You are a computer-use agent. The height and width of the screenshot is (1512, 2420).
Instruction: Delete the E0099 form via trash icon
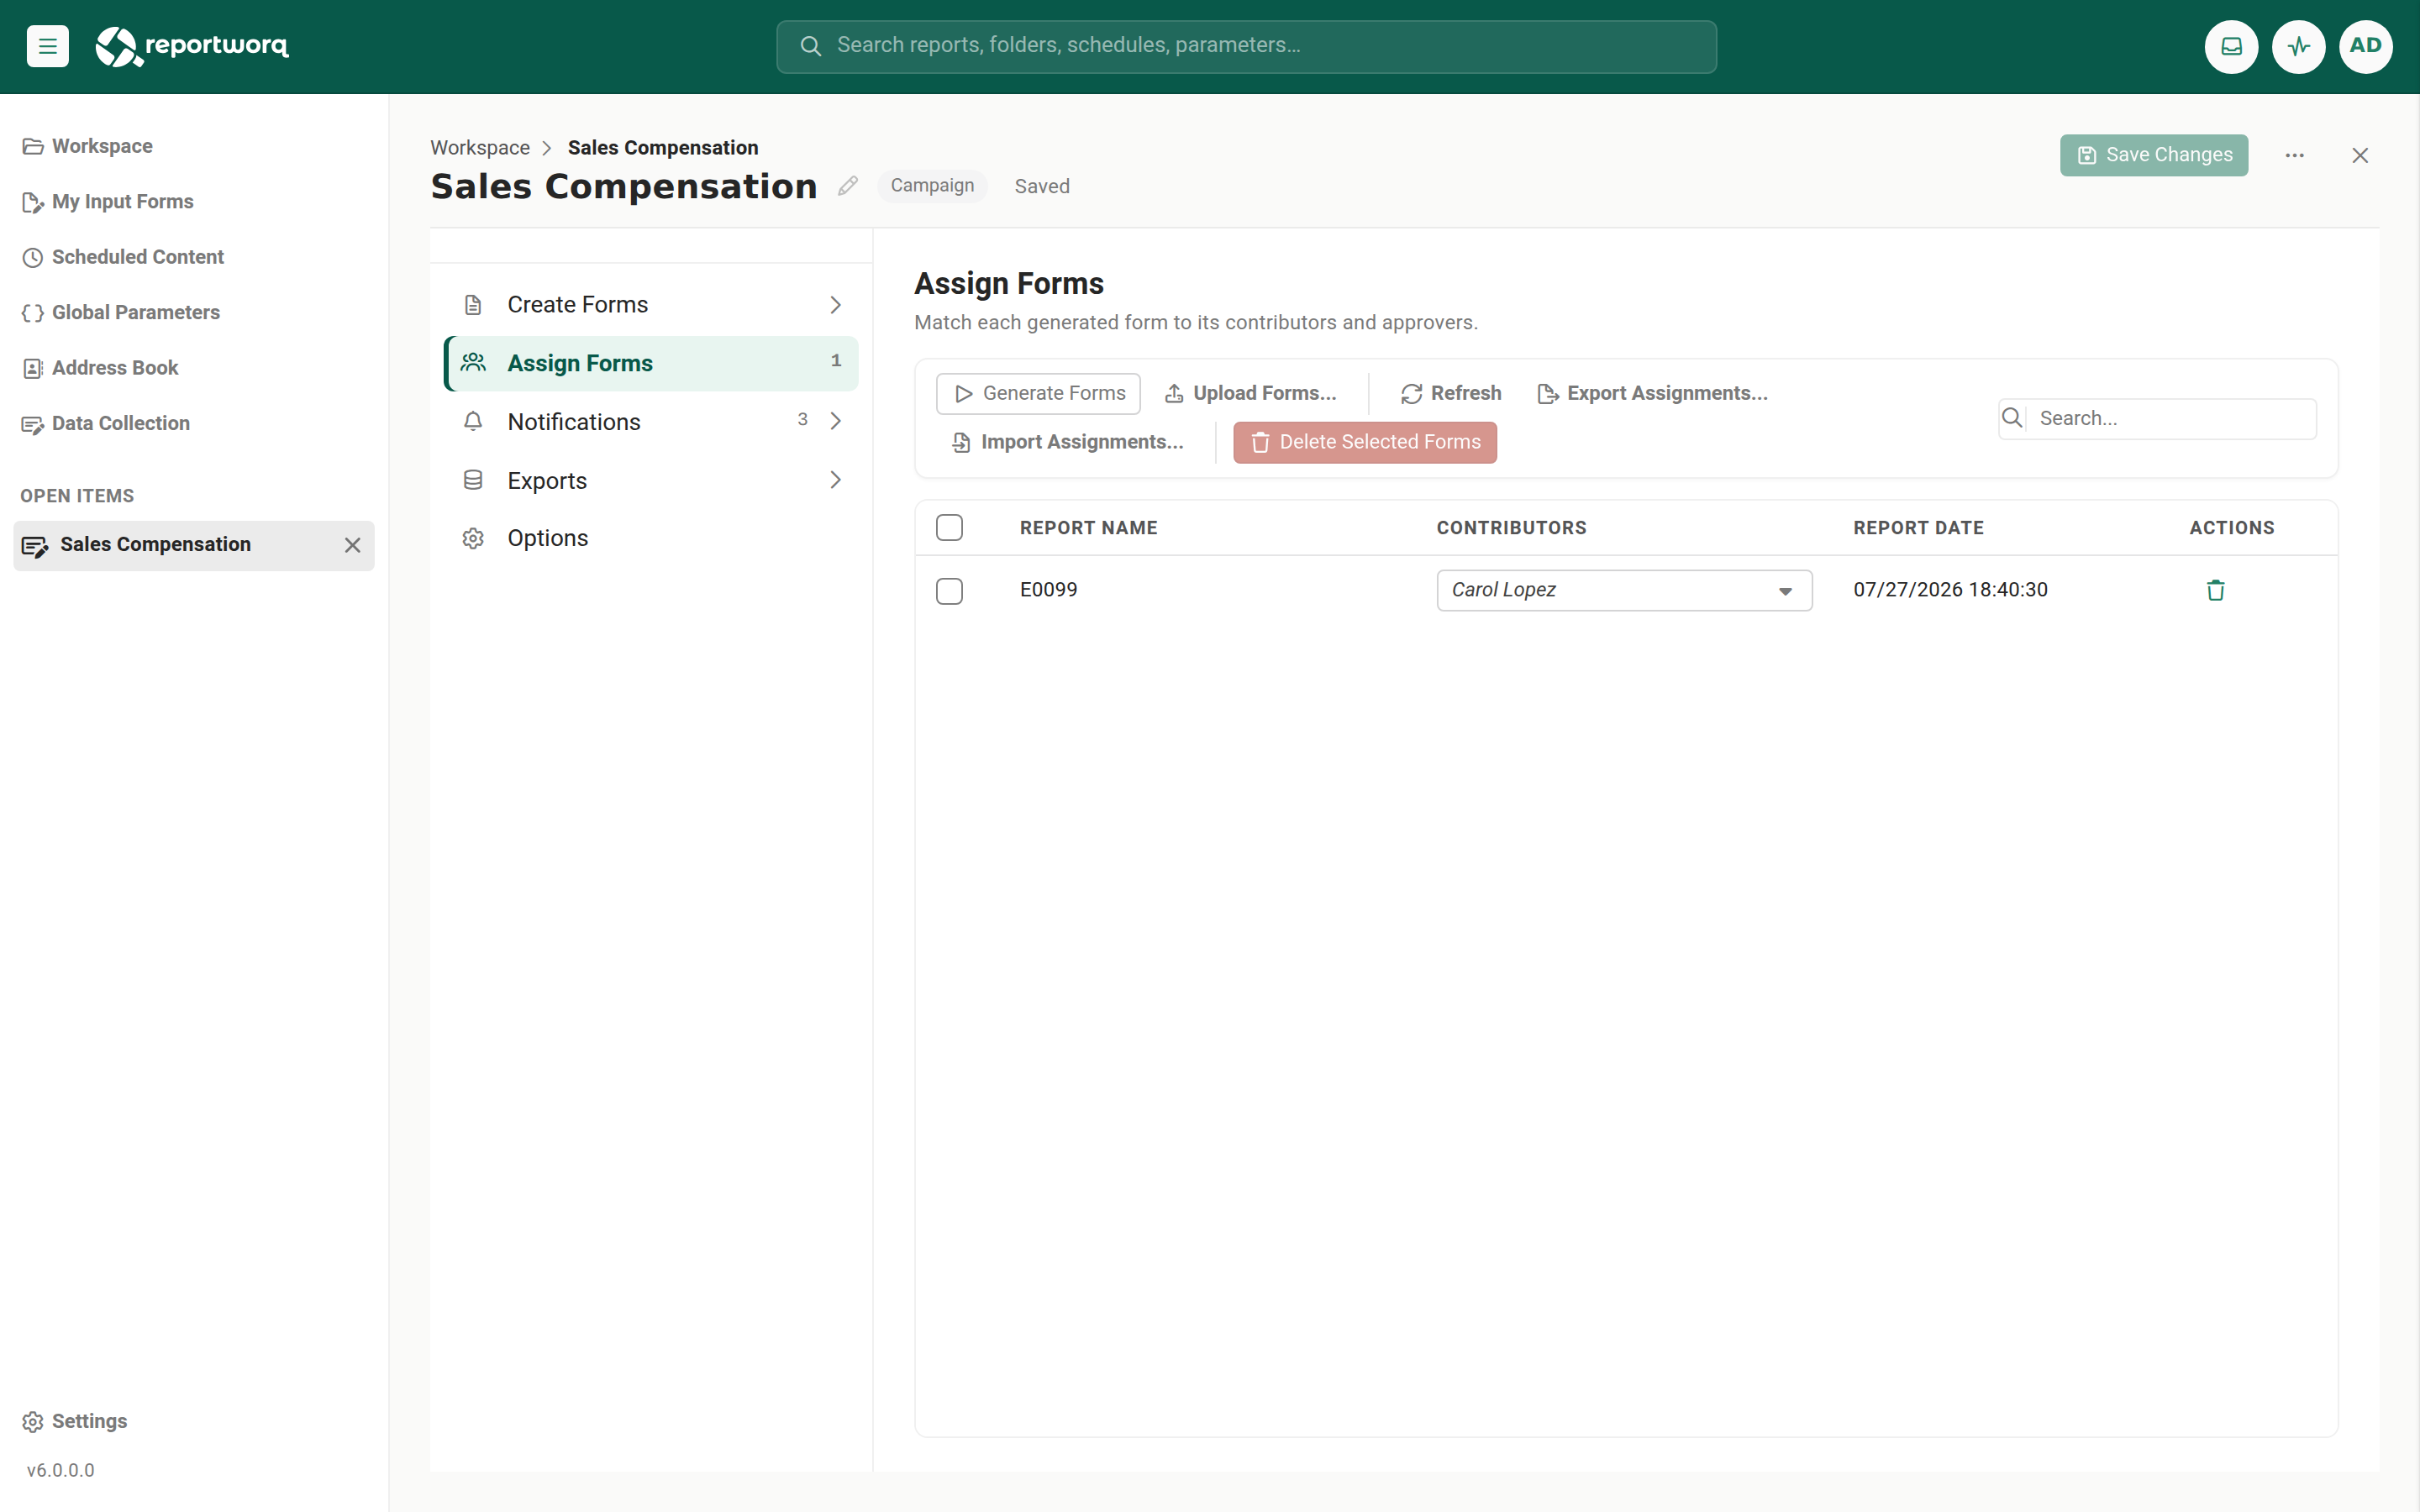[2215, 590]
